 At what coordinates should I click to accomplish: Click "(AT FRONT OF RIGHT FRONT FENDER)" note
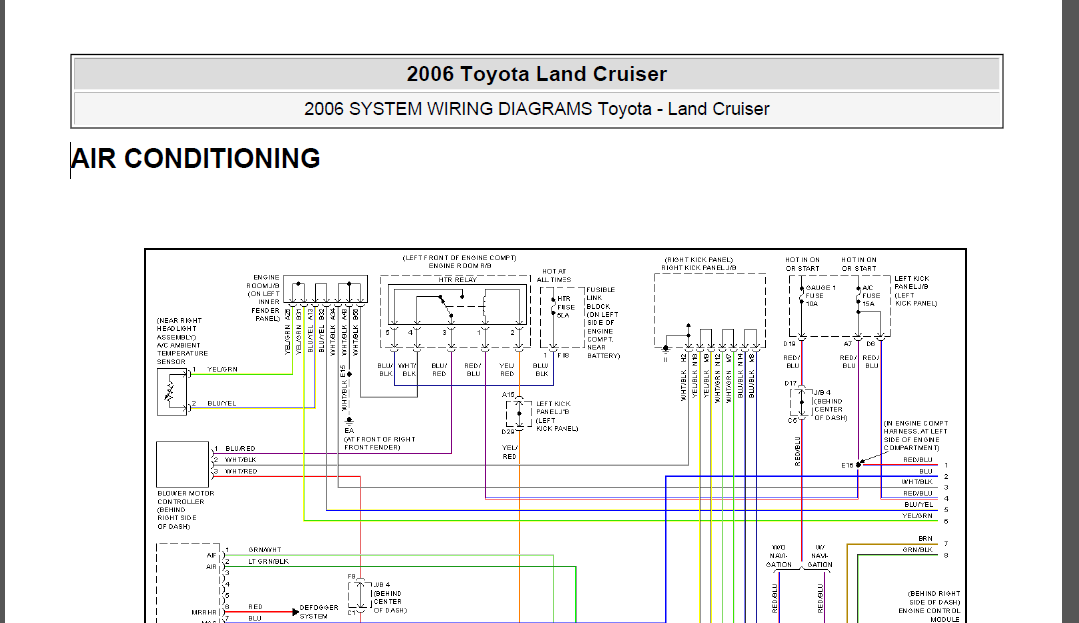click(x=379, y=443)
